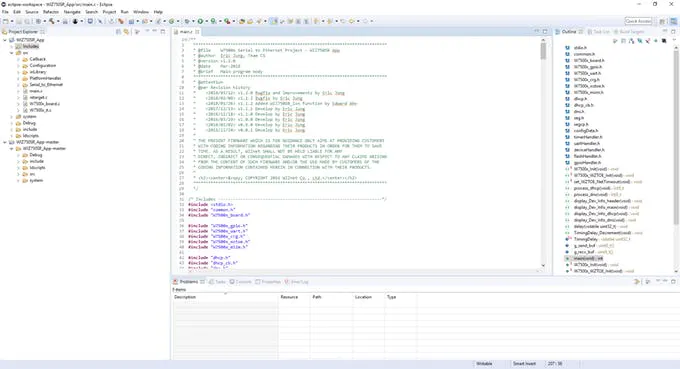Sort by the Location column header
This screenshot has width=680, height=369.
point(369,297)
